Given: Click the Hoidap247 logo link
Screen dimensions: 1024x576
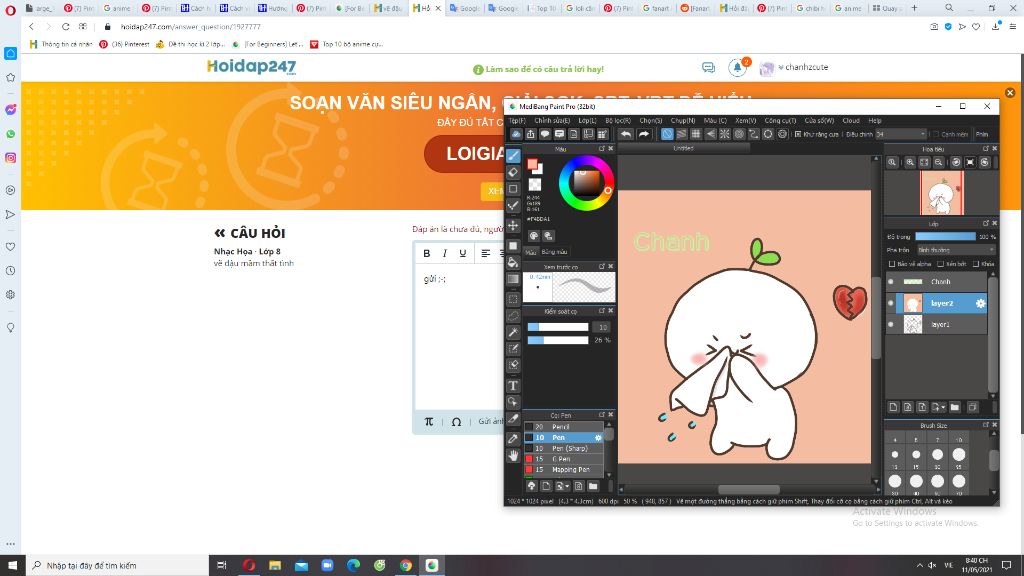Looking at the screenshot, I should click(x=251, y=67).
